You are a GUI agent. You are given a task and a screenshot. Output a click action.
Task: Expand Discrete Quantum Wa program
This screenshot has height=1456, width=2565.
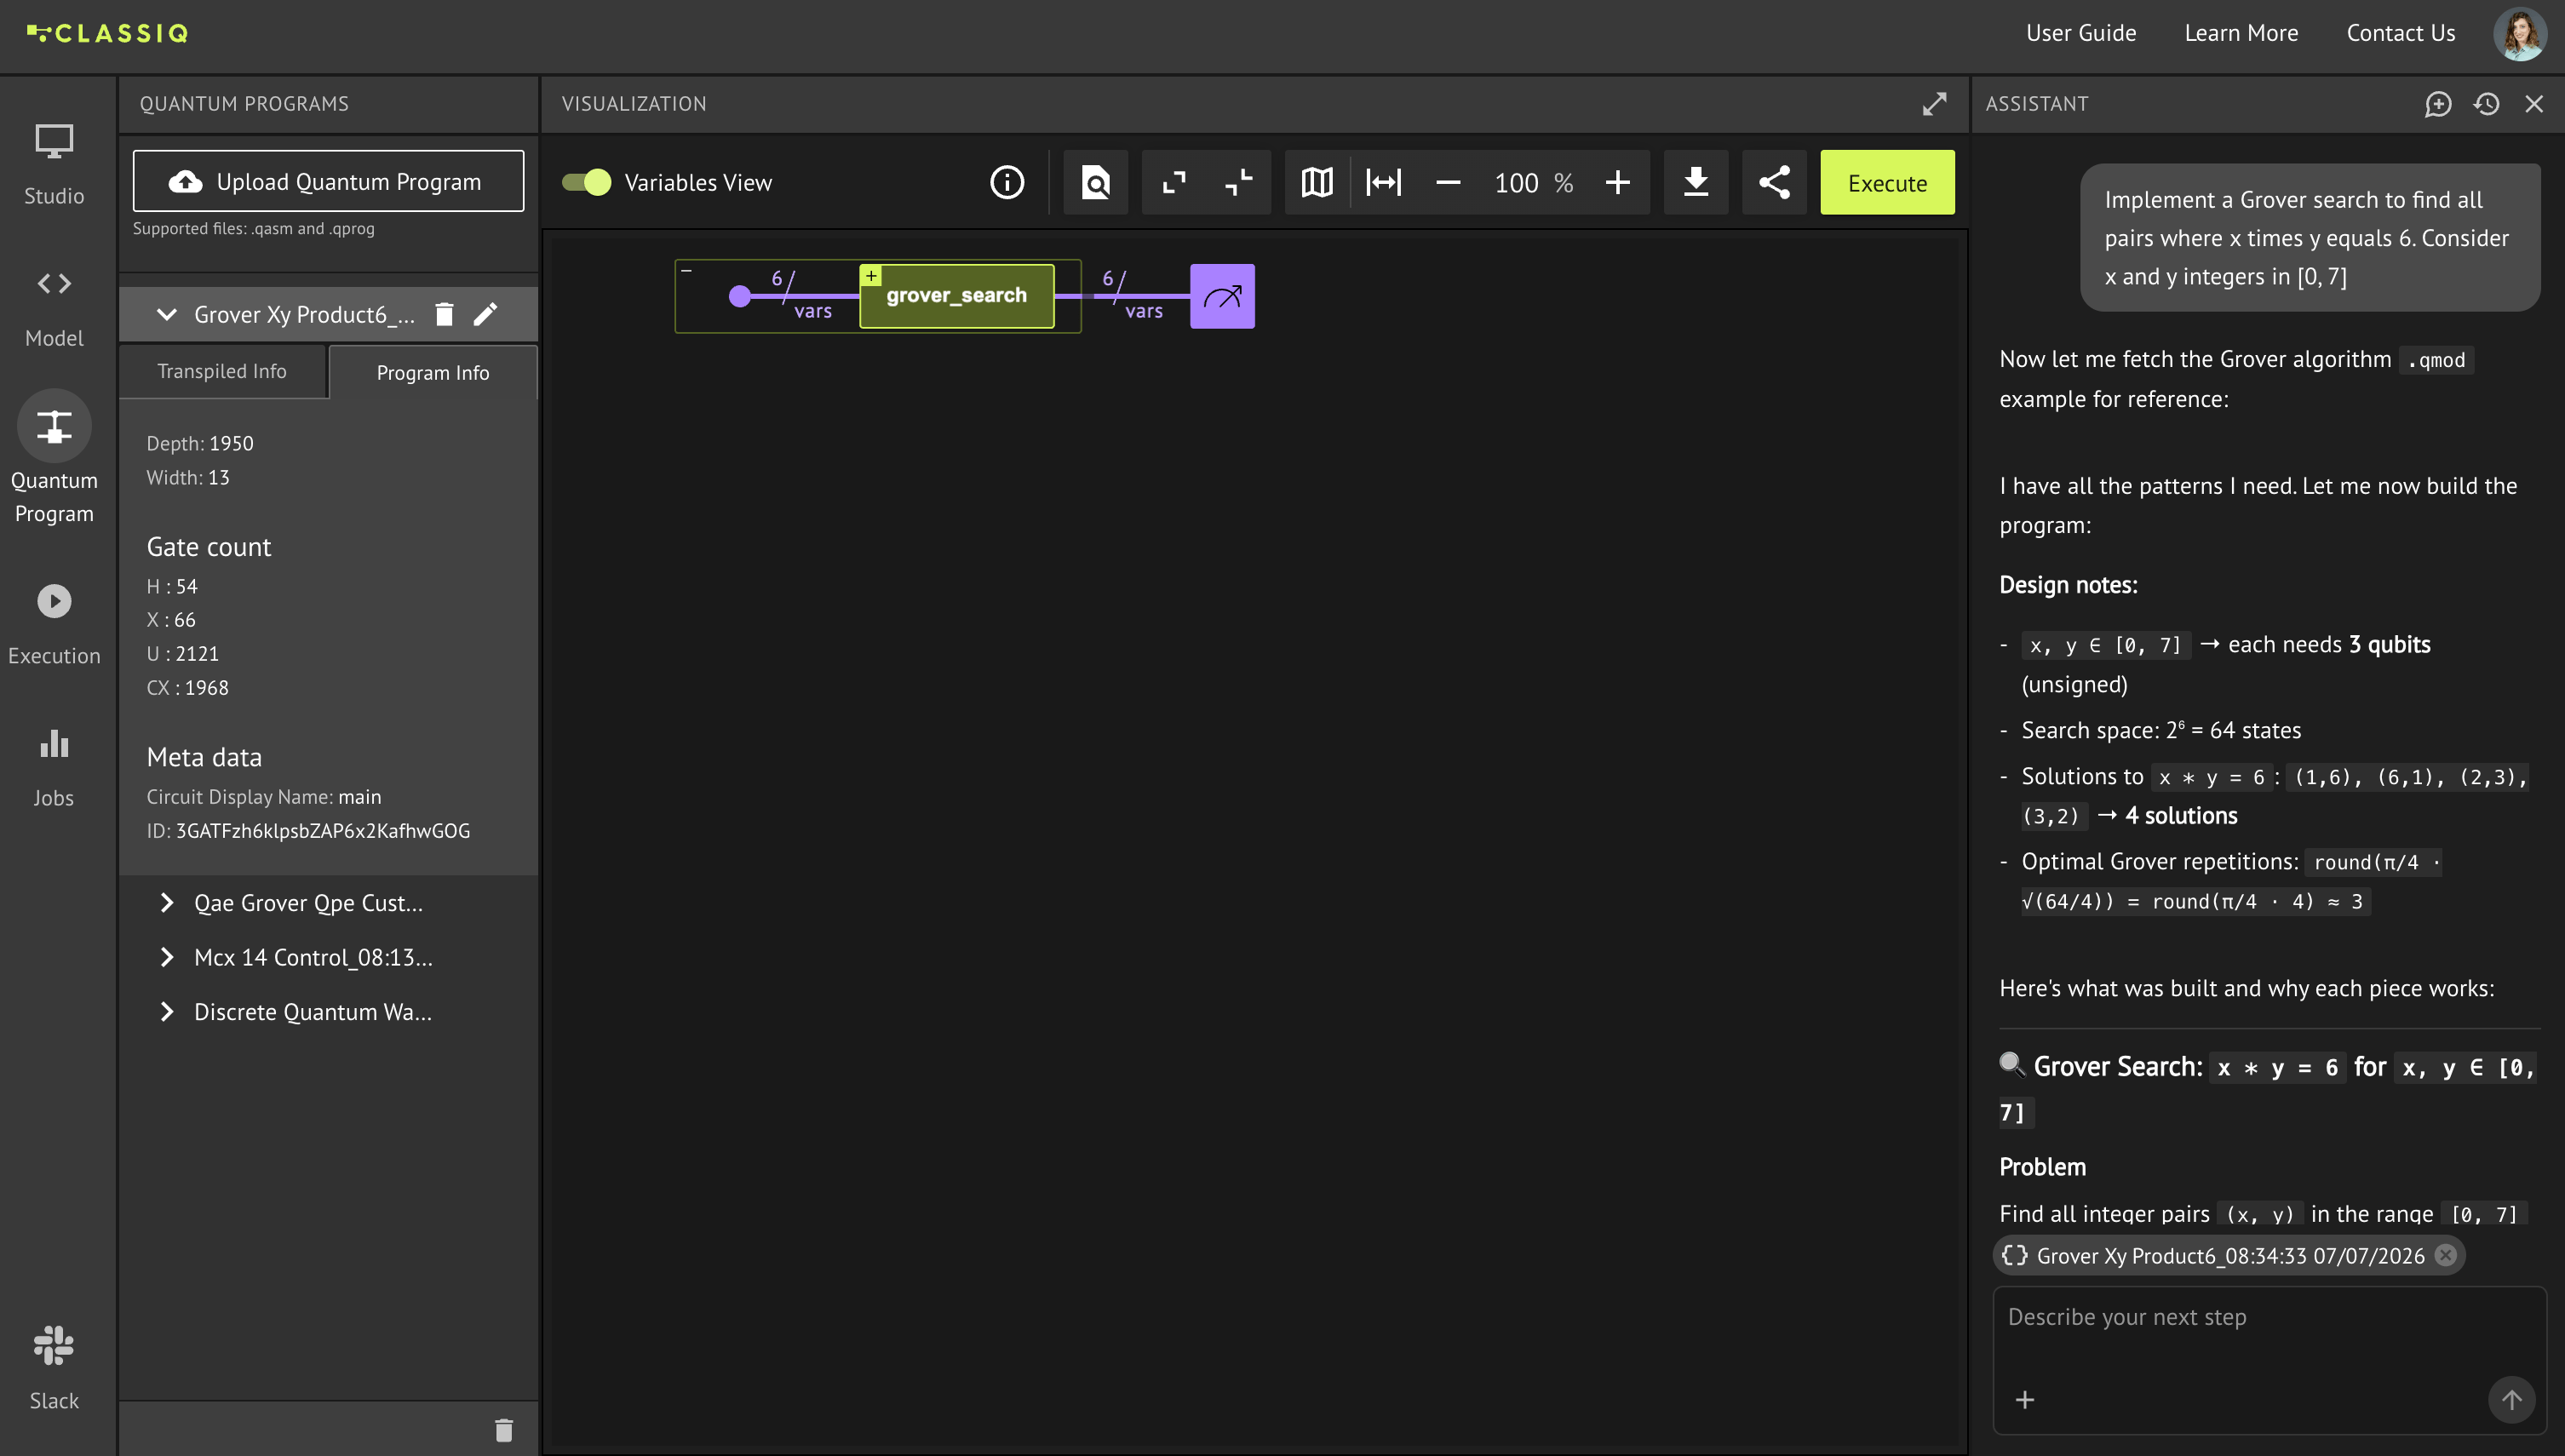[167, 1012]
